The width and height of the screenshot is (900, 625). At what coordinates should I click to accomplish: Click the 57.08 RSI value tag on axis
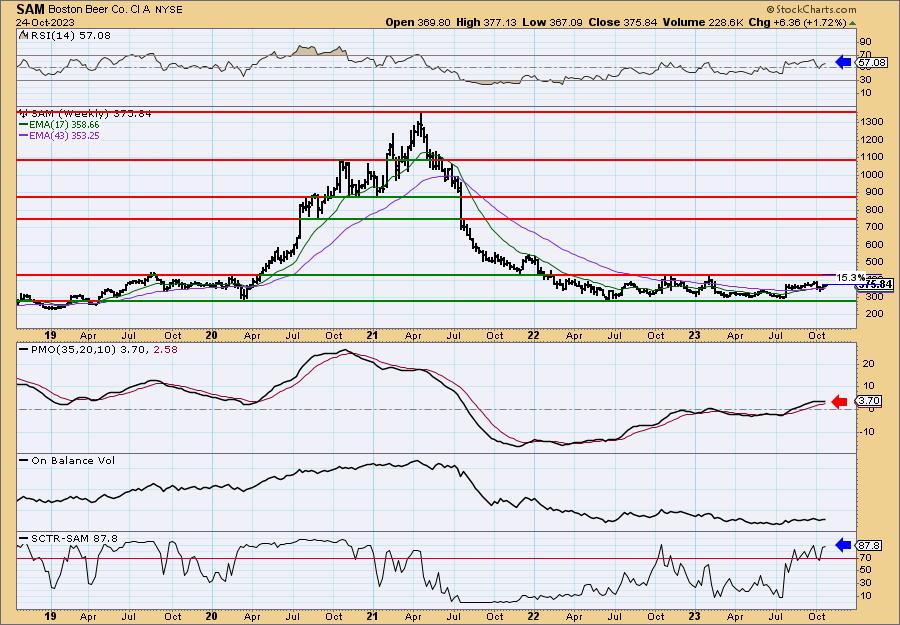tap(872, 62)
